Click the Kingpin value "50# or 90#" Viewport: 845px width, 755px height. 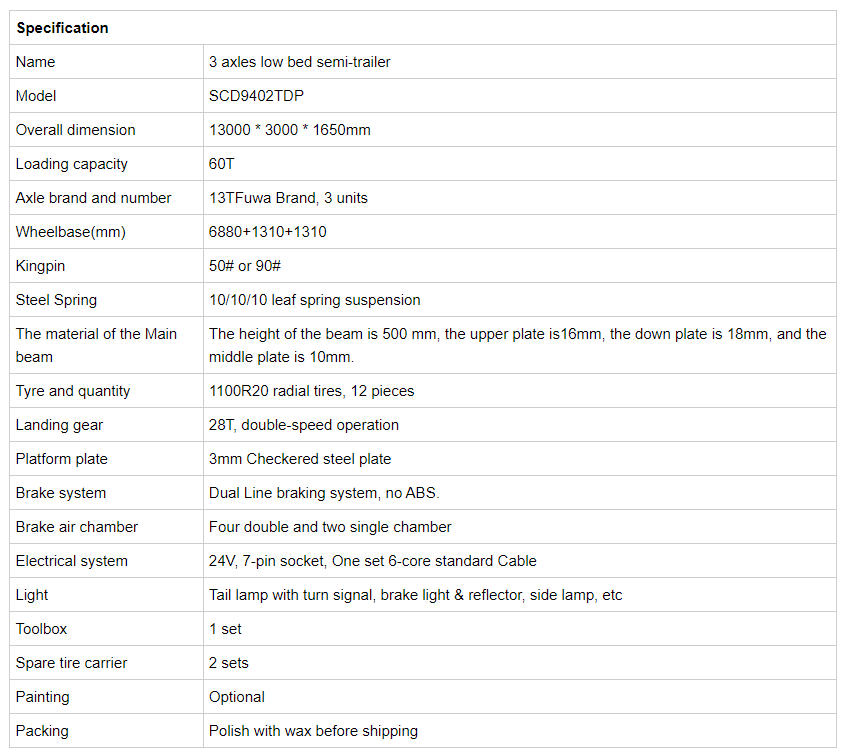coord(245,266)
